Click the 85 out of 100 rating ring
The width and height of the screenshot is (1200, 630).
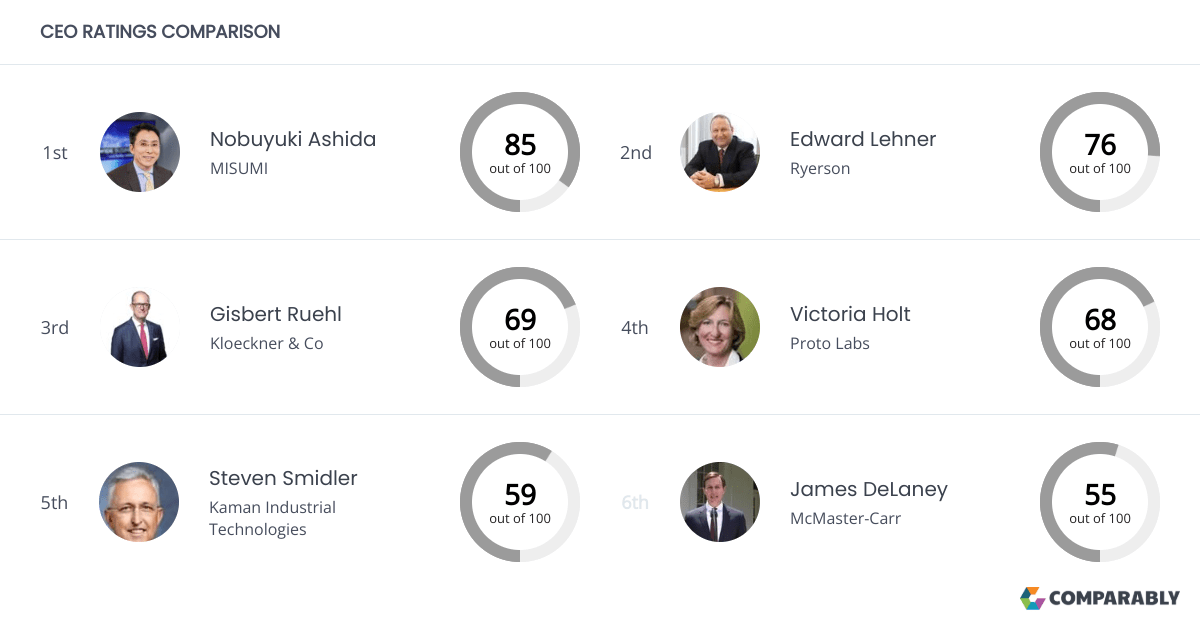click(520, 152)
